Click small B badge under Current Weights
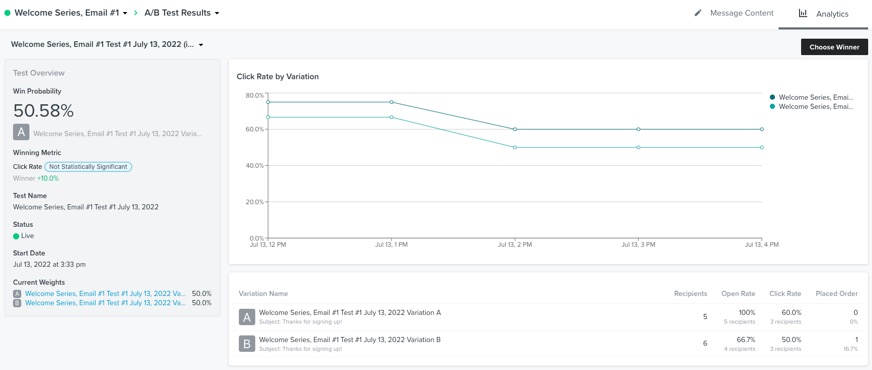Screen dimensions: 872x370 click(17, 303)
